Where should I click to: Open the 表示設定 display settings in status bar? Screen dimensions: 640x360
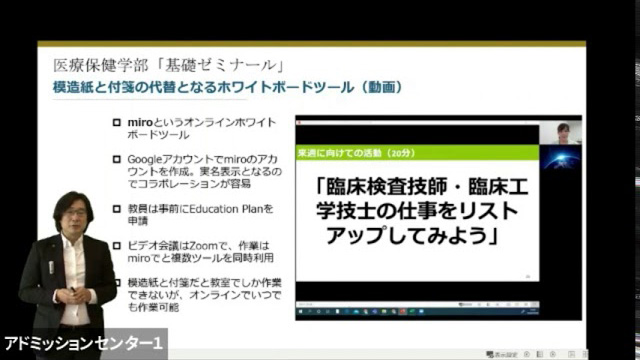pyautogui.click(x=502, y=354)
